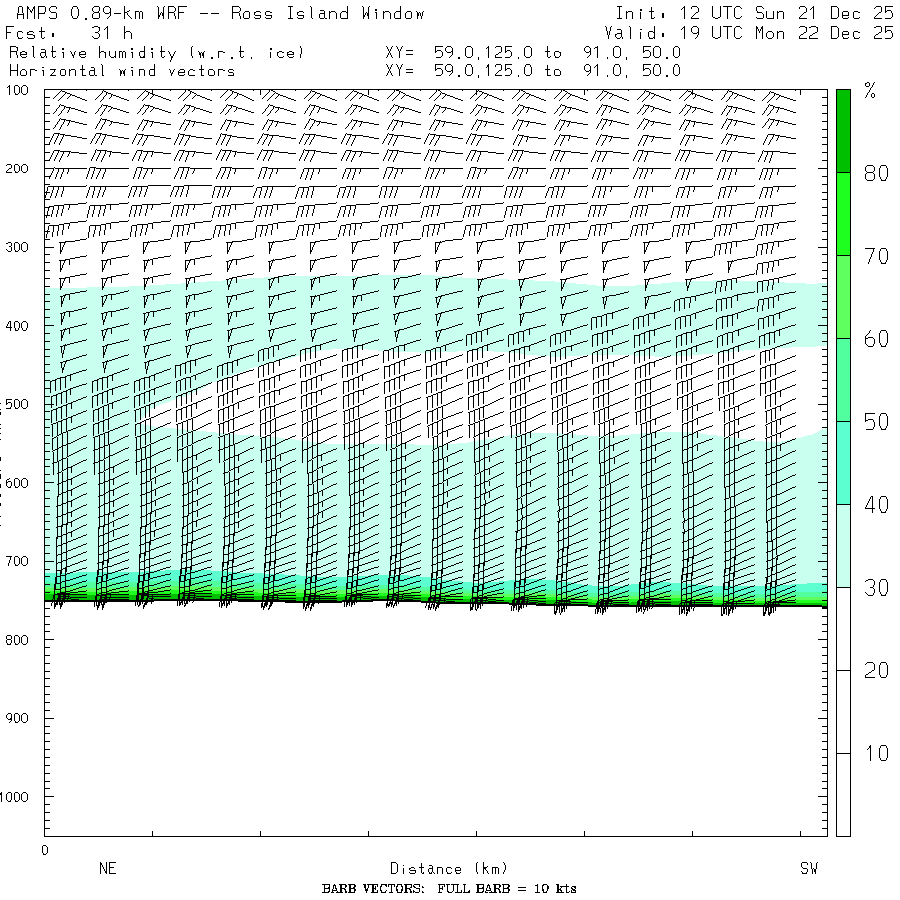900x900 pixels.
Task: Click 'BARB VECTORS: FULL BARB = 10 kts' legend text
Action: [449, 889]
